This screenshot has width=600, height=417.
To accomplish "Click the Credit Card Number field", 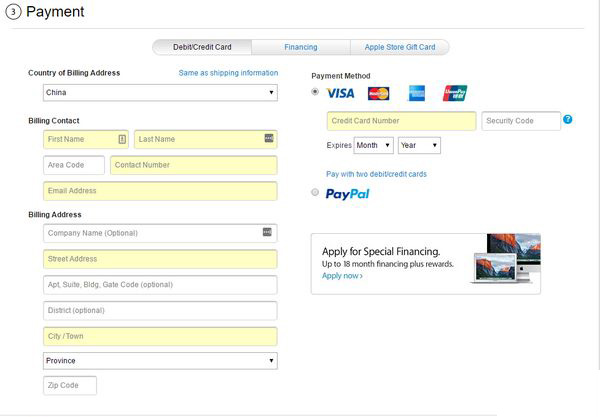I will [401, 121].
